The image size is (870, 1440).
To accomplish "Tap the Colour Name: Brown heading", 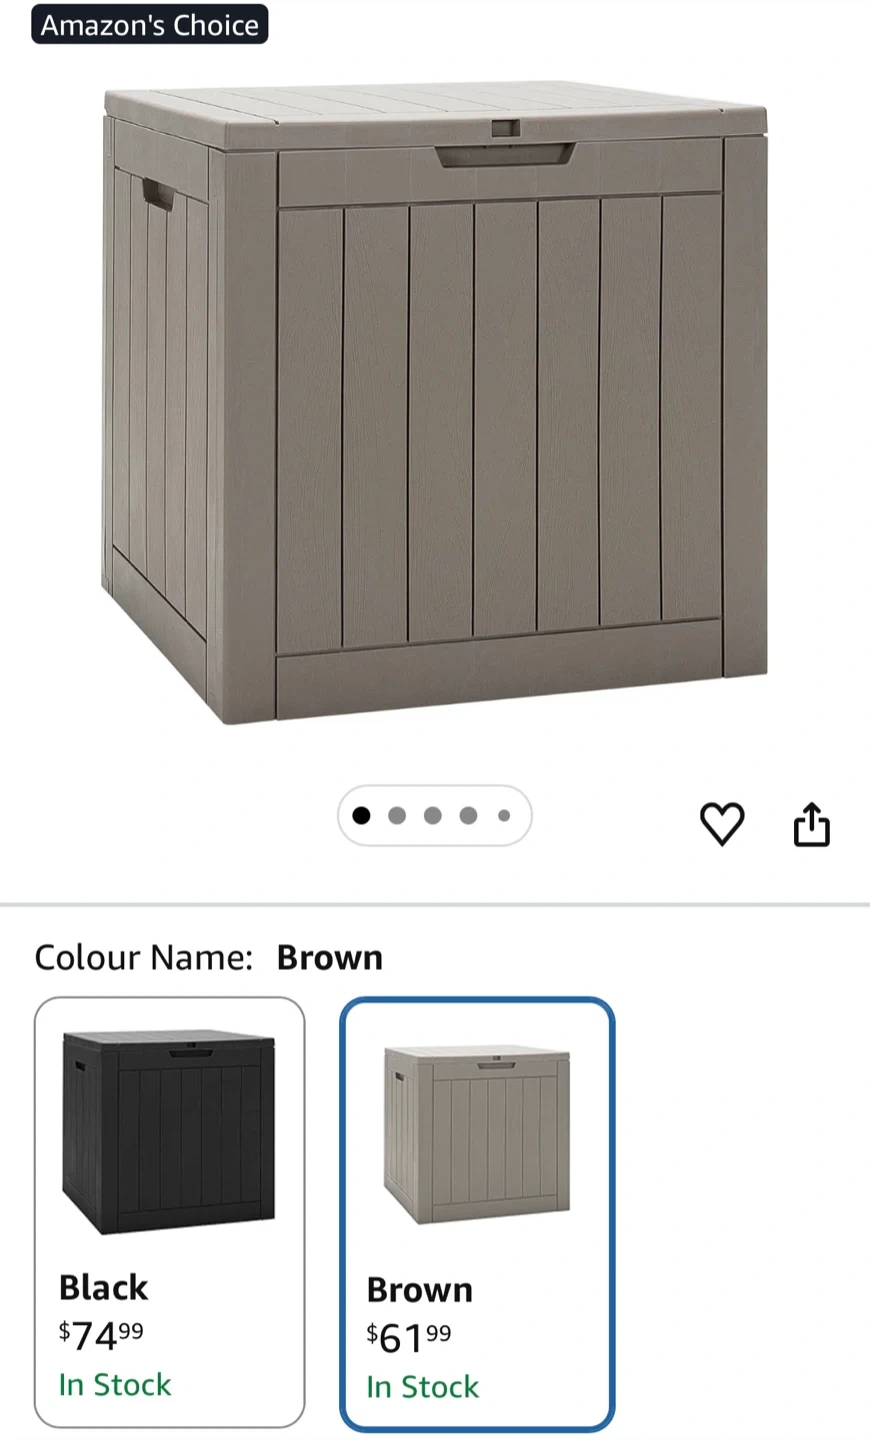I will coord(208,957).
